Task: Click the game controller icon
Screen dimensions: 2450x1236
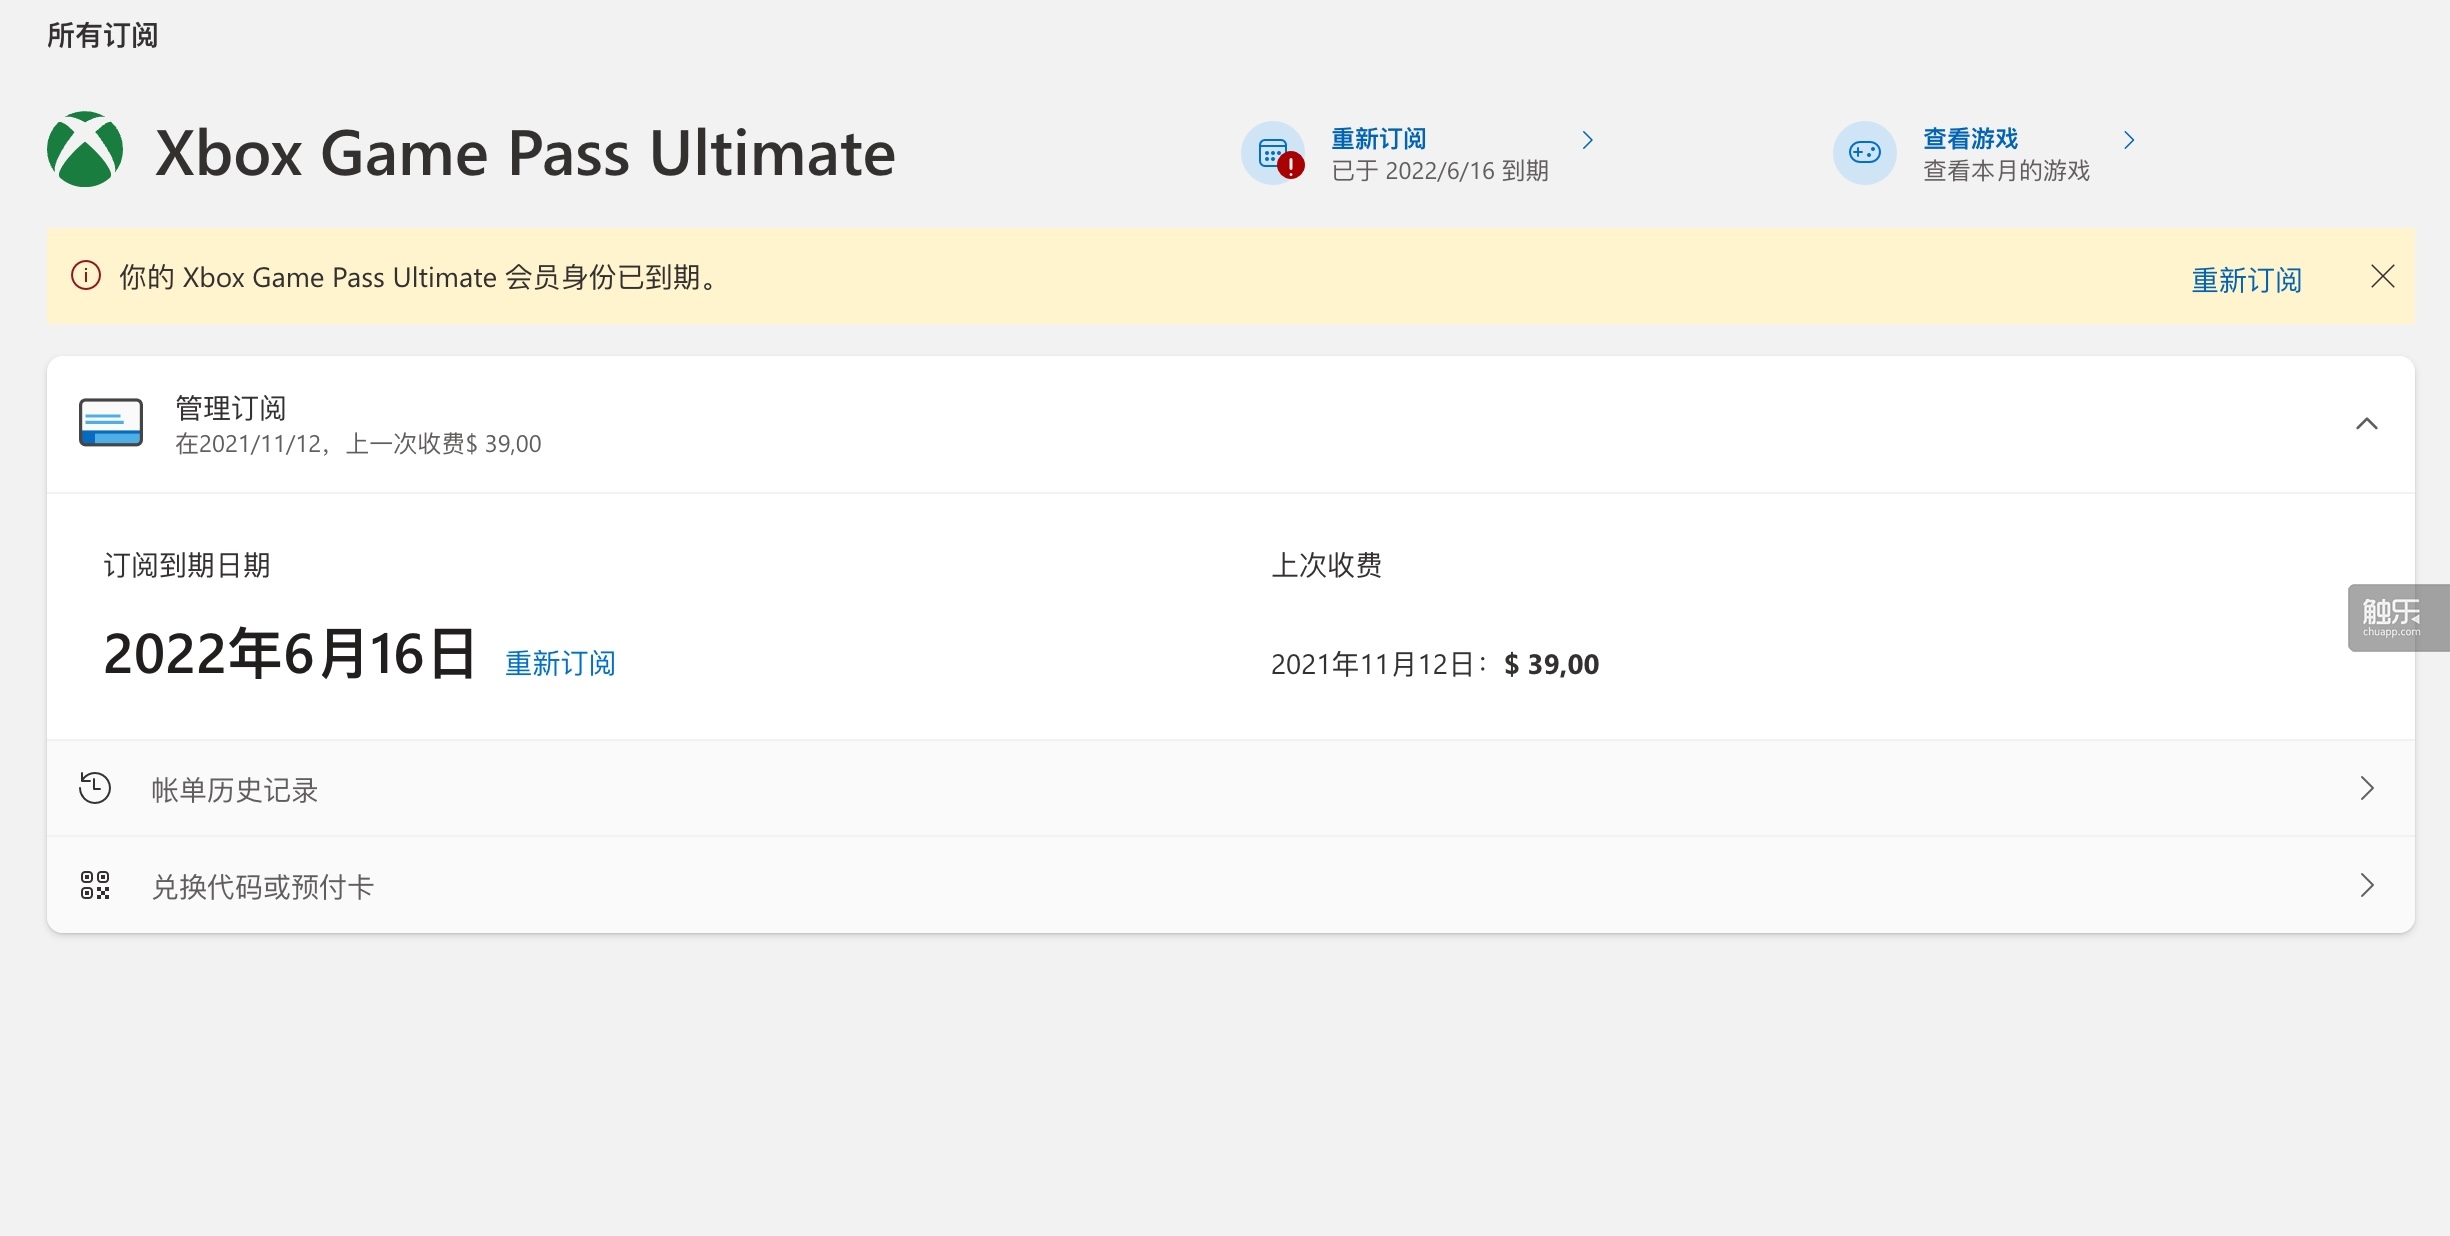Action: [1864, 153]
